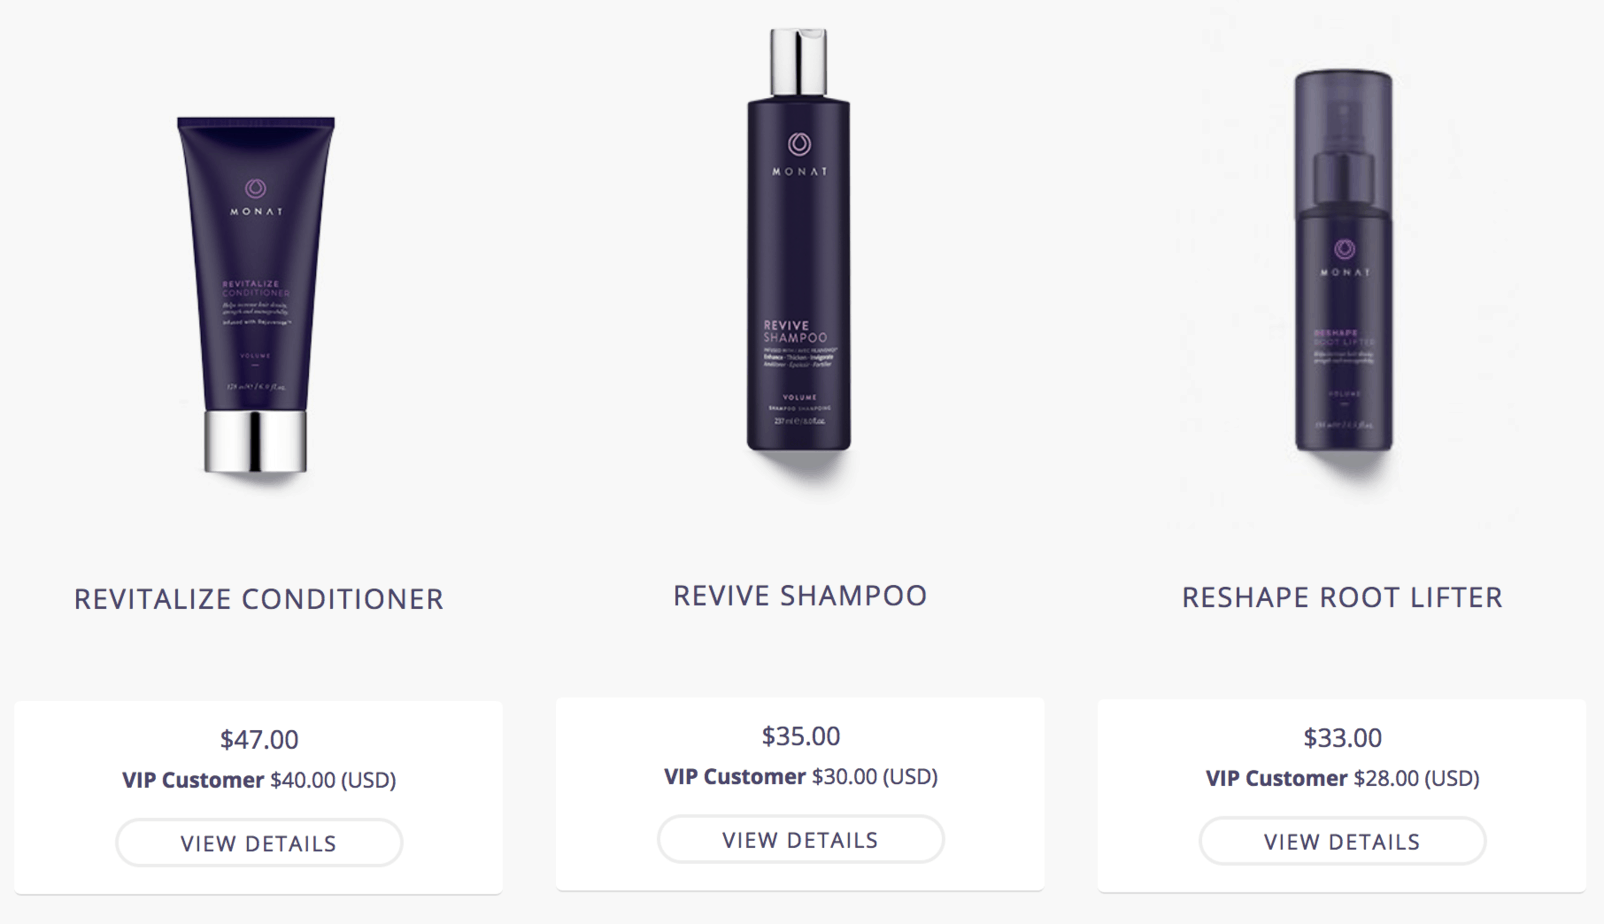
Task: View details for Revitalize Conditioner
Action: click(259, 843)
